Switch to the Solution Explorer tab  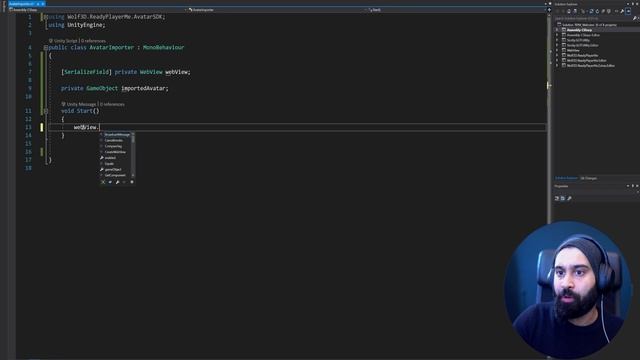point(566,178)
